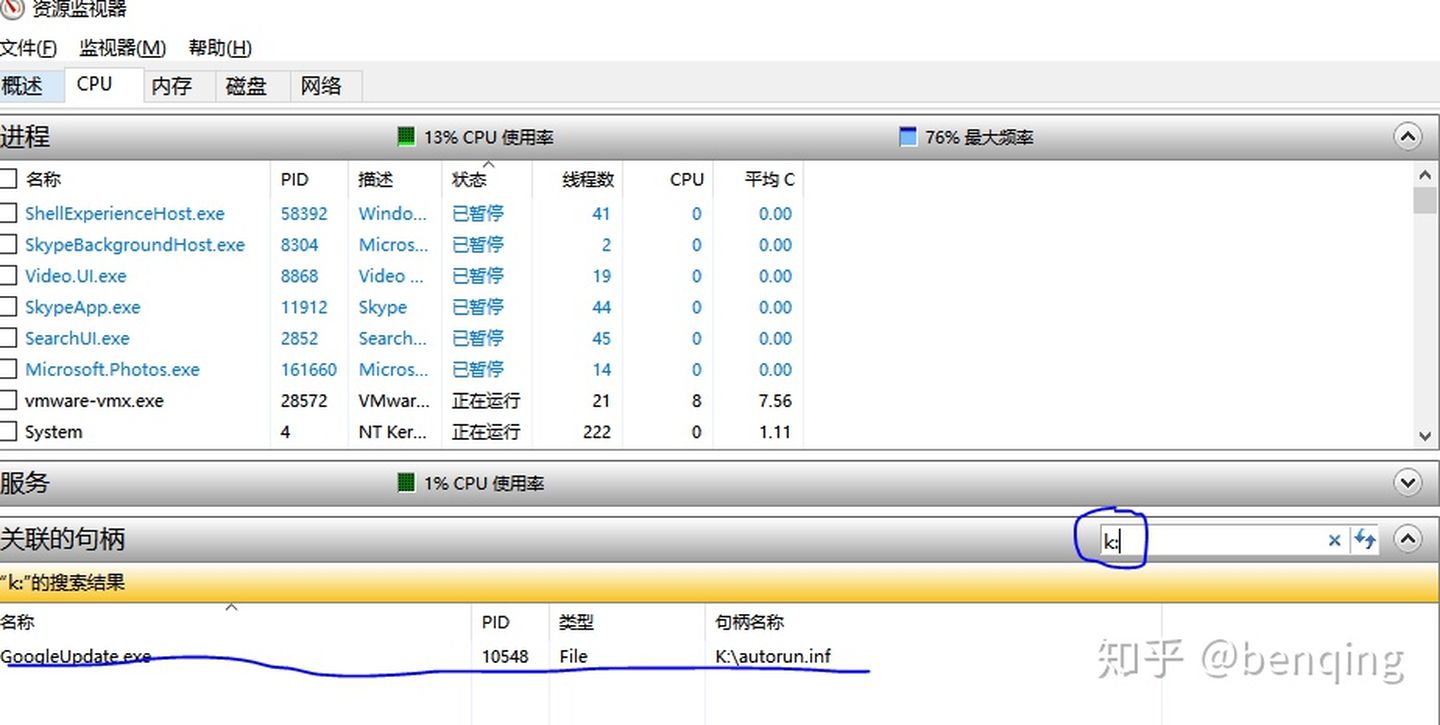Open the 监视器(M) menu
Viewport: 1440px width, 725px height.
(x=122, y=48)
